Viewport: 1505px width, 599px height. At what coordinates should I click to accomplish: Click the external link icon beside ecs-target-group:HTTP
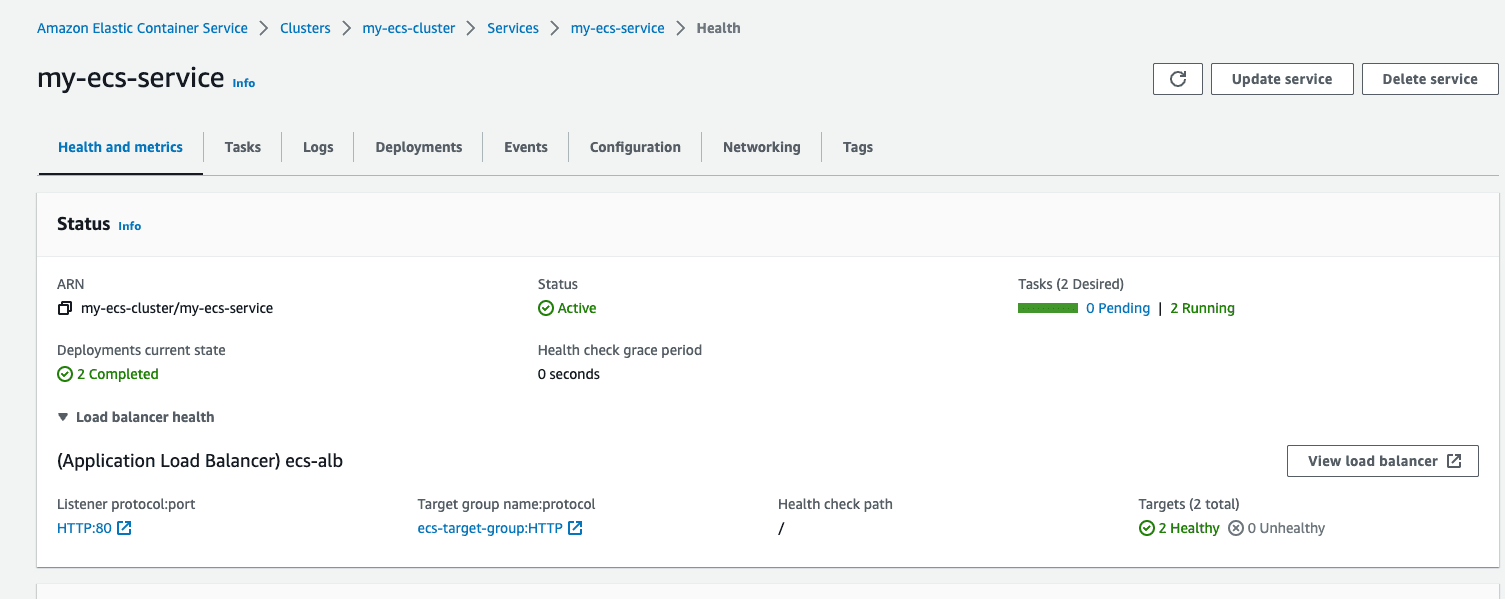point(574,527)
